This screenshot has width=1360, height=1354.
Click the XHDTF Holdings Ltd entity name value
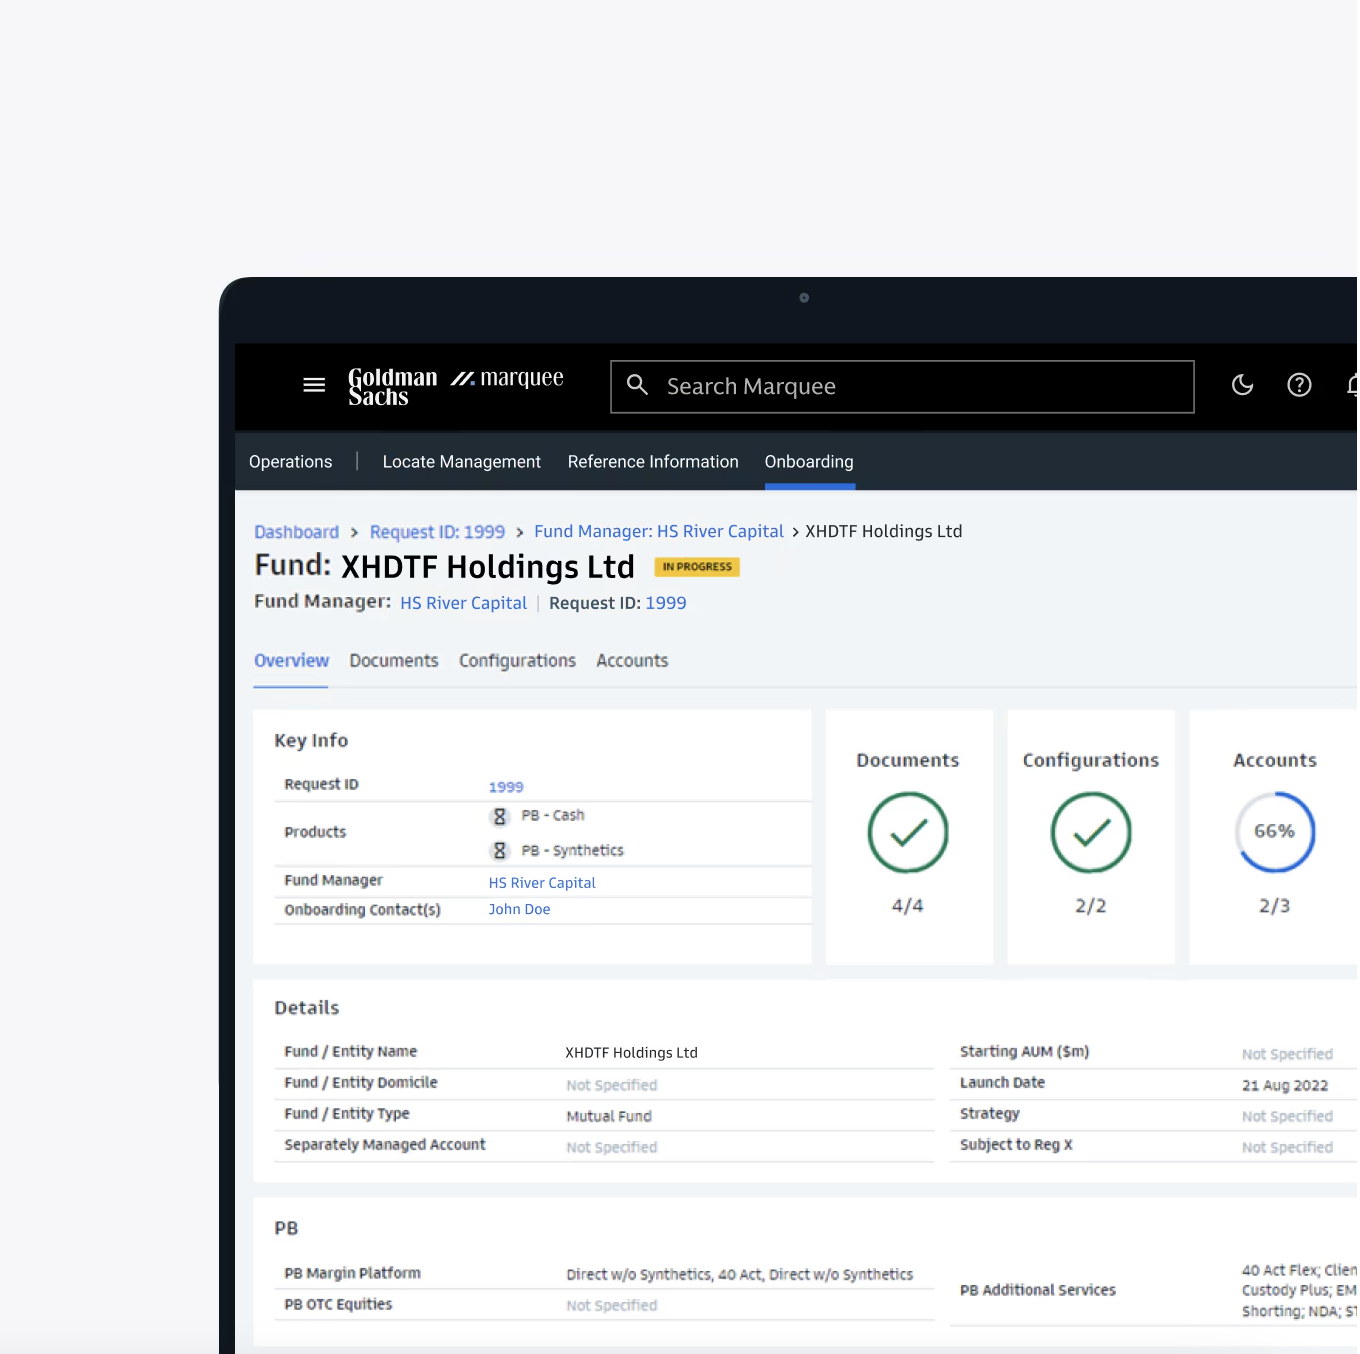click(631, 1053)
